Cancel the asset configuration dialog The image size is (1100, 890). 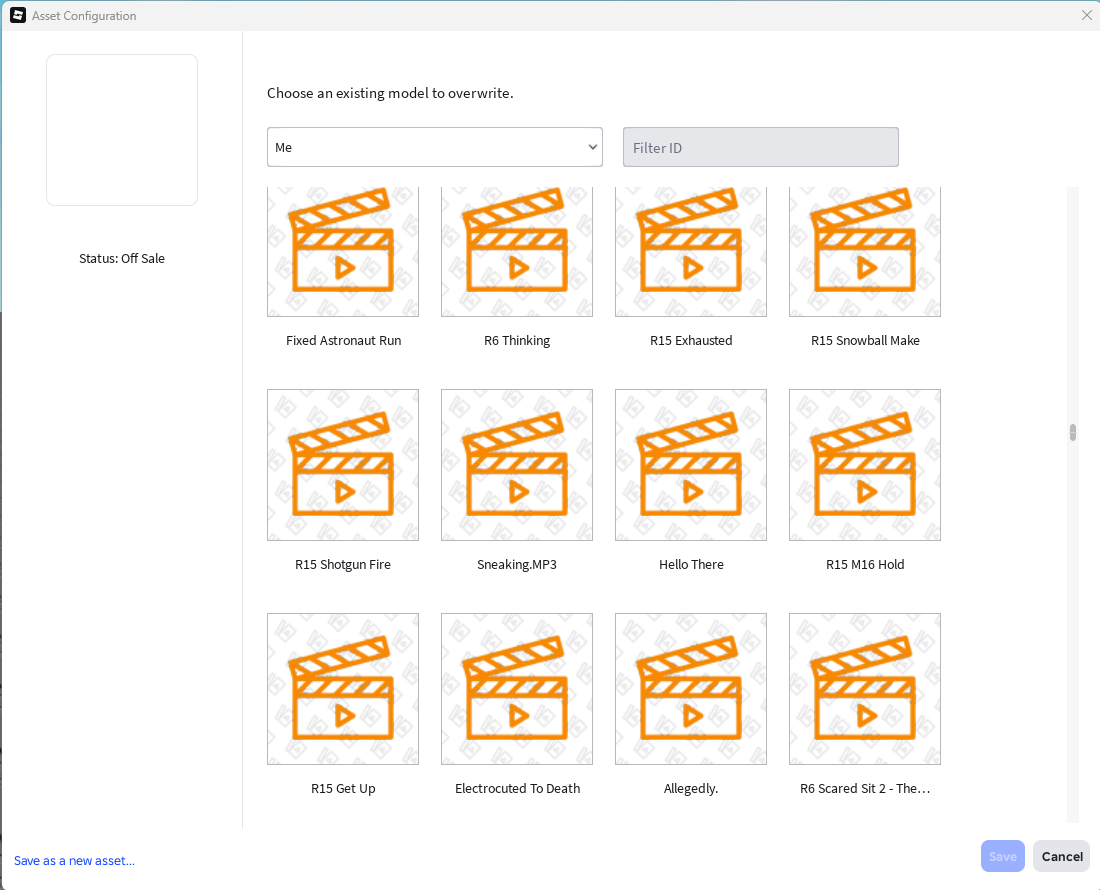pyautogui.click(x=1061, y=856)
